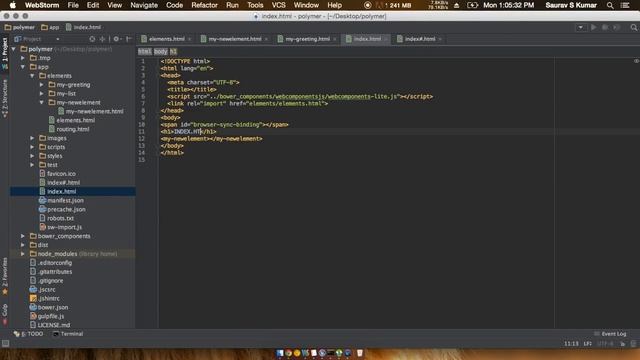640x360 pixels.
Task: Click the Chrome icon in the Dock
Action: pyautogui.click(x=288, y=353)
